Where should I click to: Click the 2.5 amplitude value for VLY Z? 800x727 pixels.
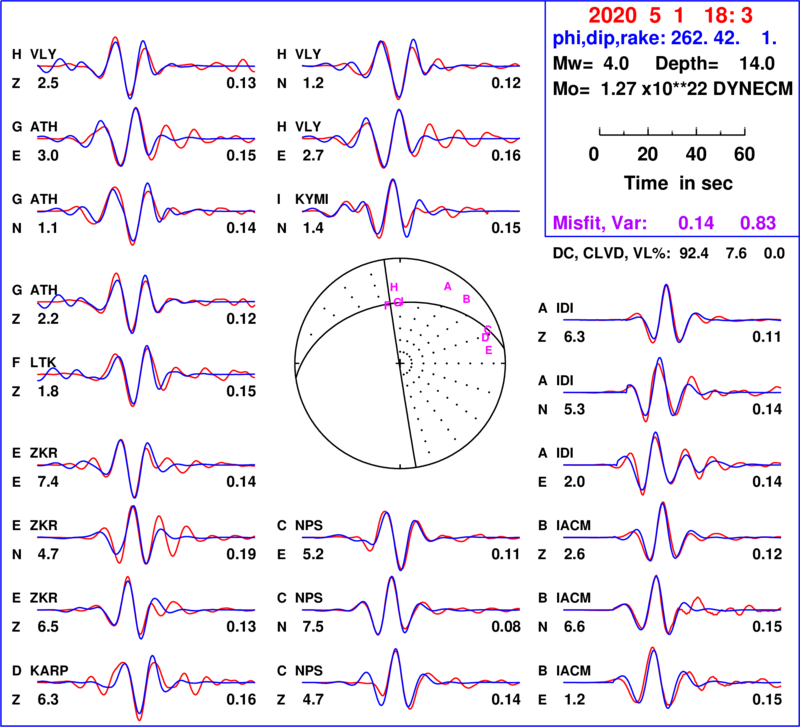pyautogui.click(x=48, y=83)
